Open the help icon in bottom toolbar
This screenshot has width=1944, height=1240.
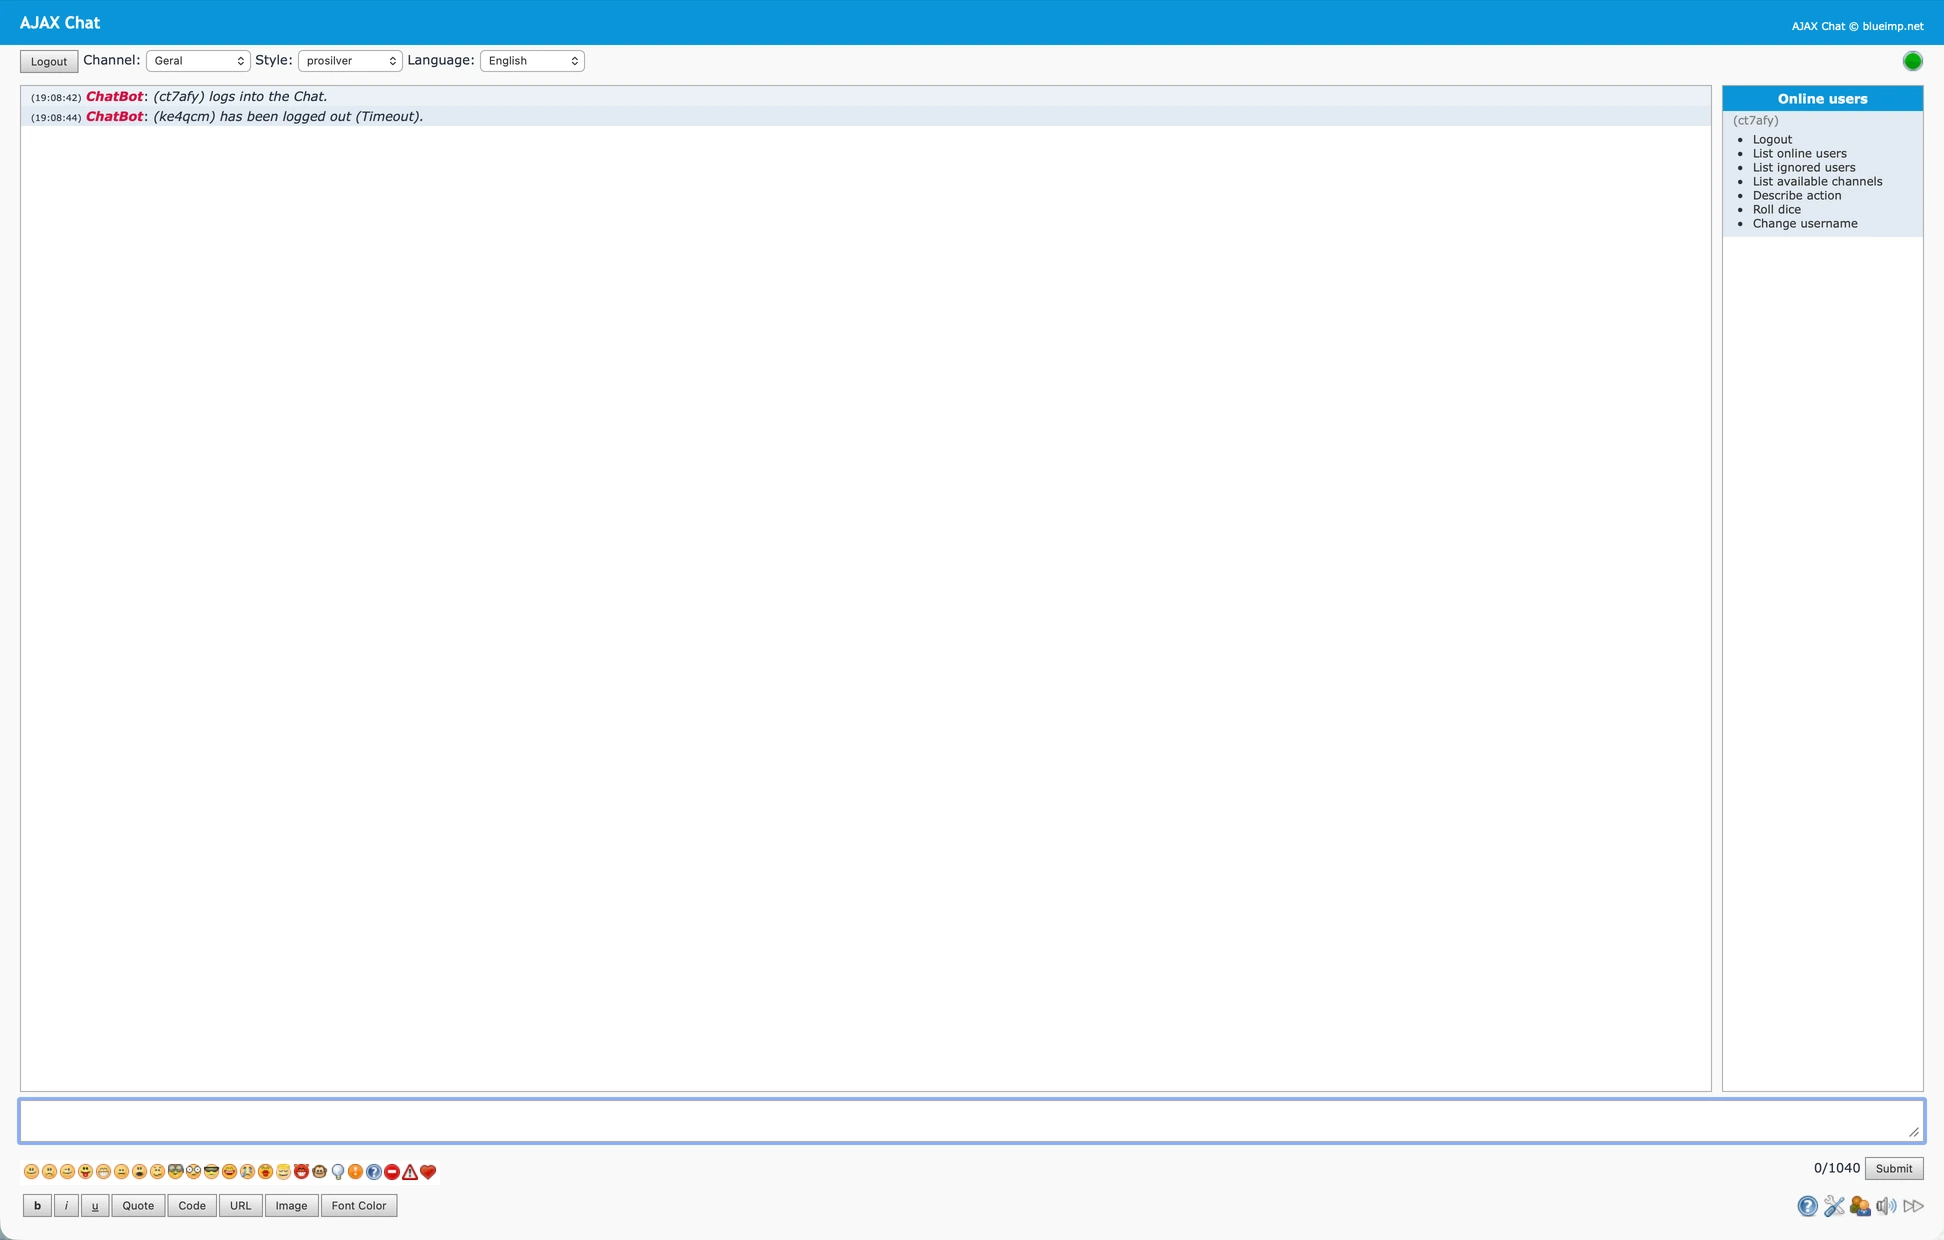pos(1807,1206)
